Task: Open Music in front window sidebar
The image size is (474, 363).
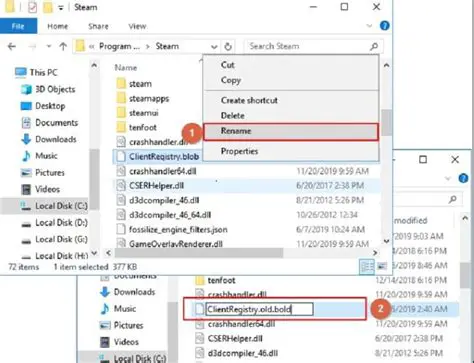Action: point(46,156)
